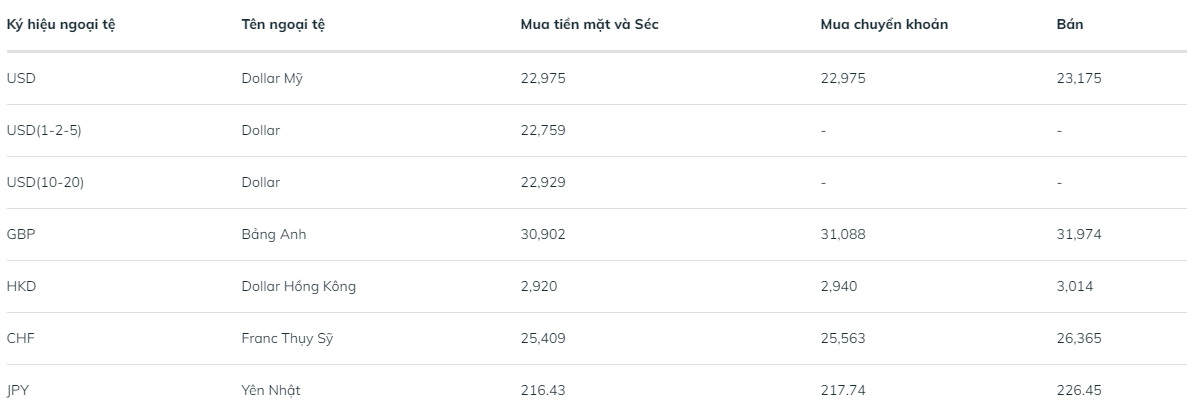1189x411 pixels.
Task: Click the JPY currency code
Action: click(20, 390)
